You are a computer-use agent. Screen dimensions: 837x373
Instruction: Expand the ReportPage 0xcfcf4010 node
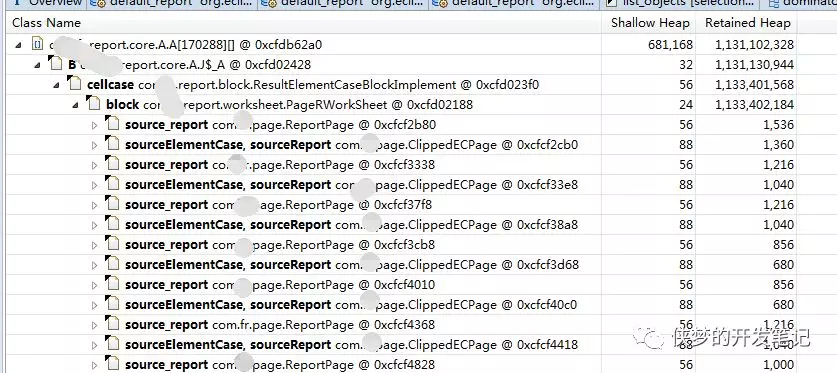click(x=94, y=285)
